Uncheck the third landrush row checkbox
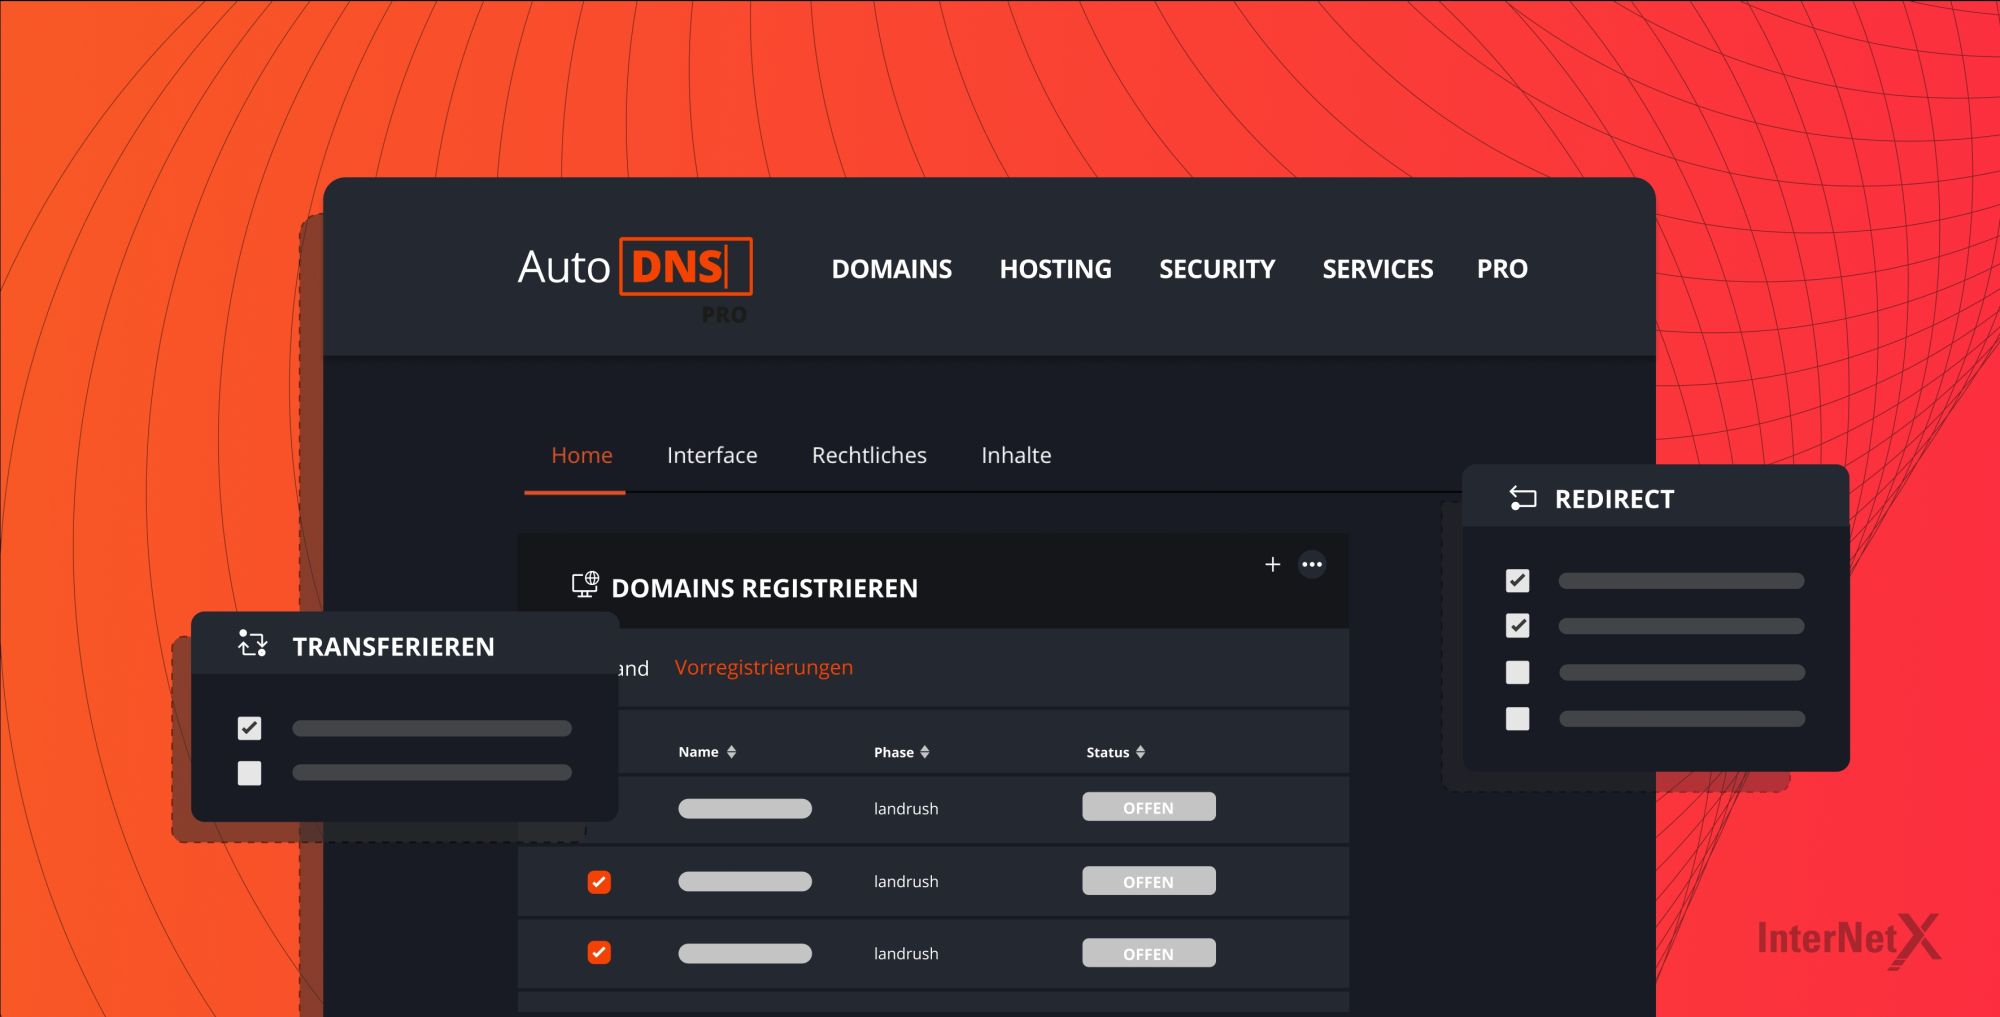2000x1017 pixels. point(599,952)
